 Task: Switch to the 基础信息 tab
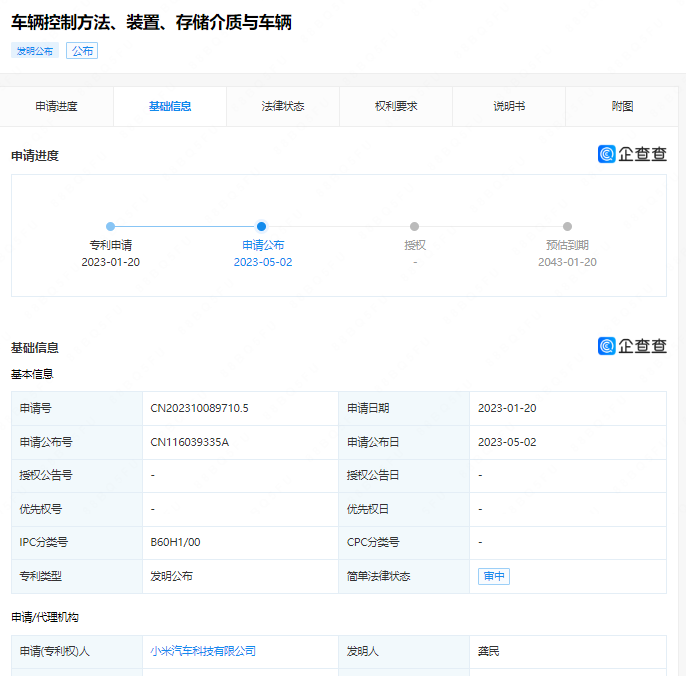[x=170, y=106]
